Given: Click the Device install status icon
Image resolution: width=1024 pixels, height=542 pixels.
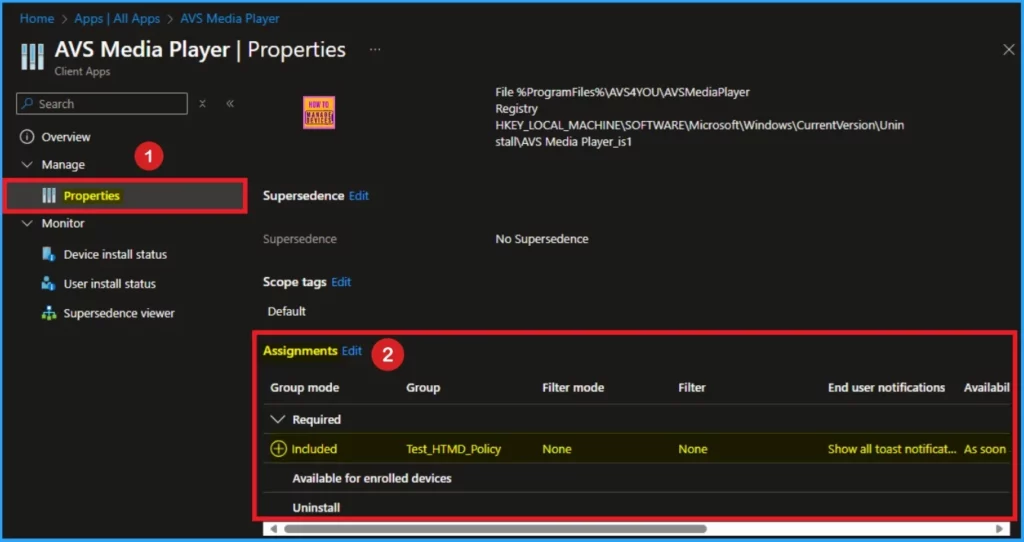Looking at the screenshot, I should [x=48, y=254].
